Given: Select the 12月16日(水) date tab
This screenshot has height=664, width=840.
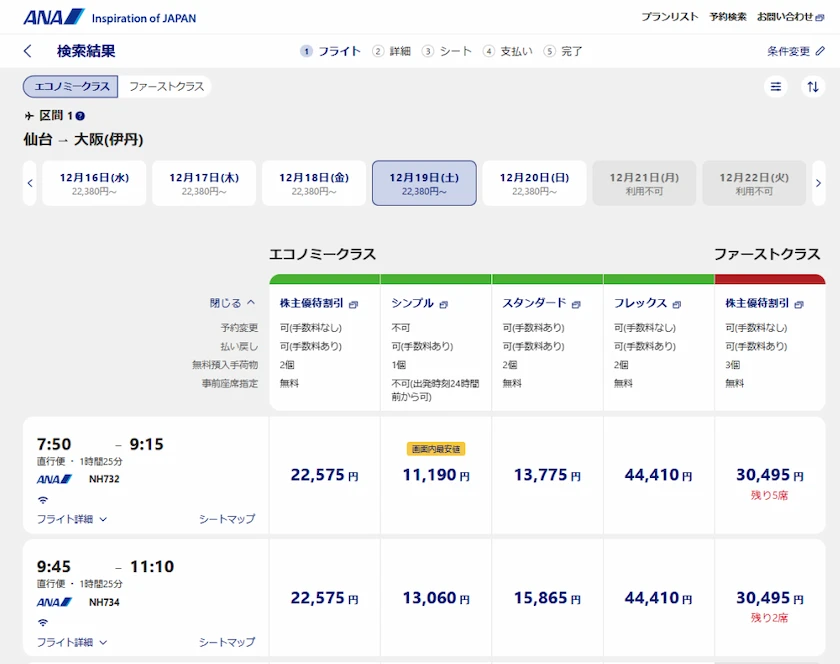Looking at the screenshot, I should pyautogui.click(x=94, y=183).
